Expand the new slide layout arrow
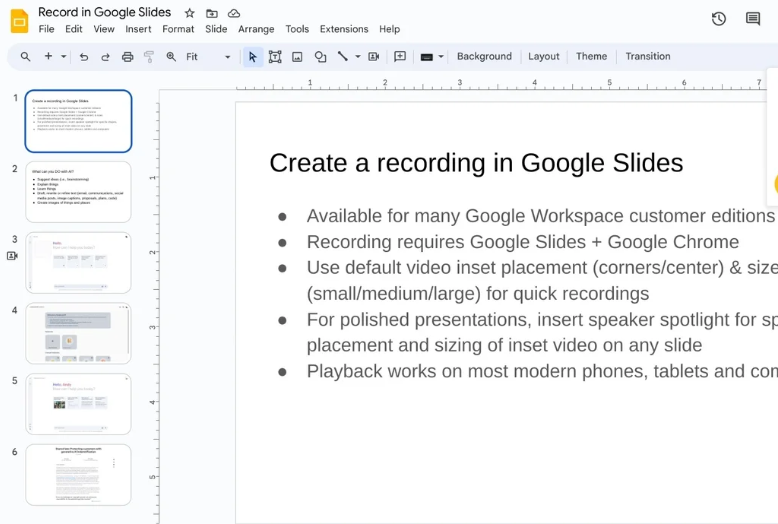The width and height of the screenshot is (778, 524). point(64,57)
